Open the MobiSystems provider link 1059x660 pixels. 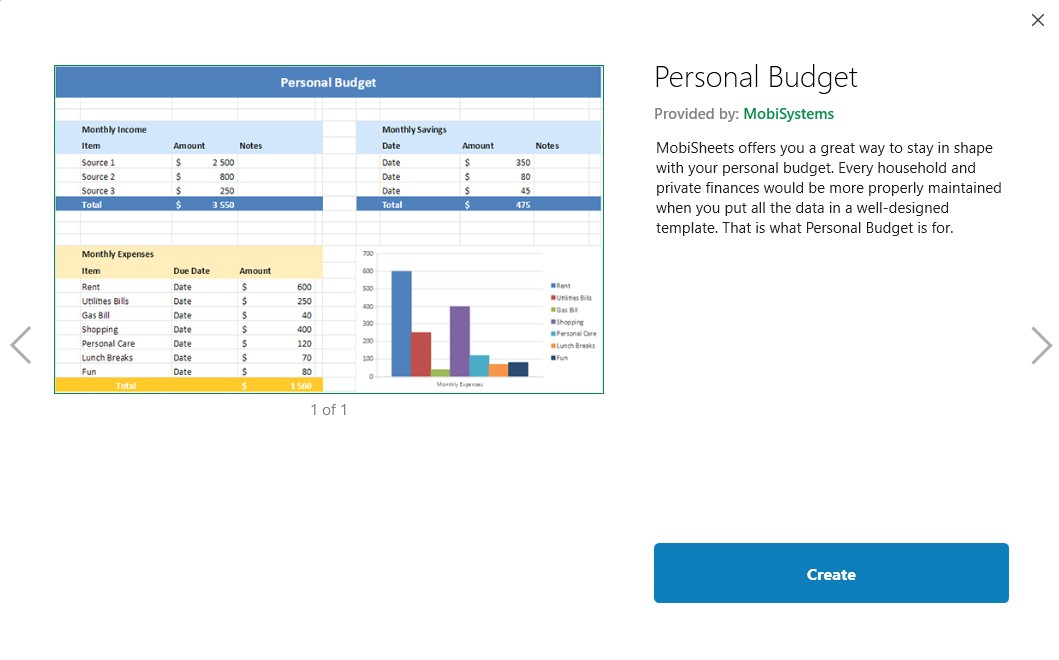pyautogui.click(x=788, y=114)
